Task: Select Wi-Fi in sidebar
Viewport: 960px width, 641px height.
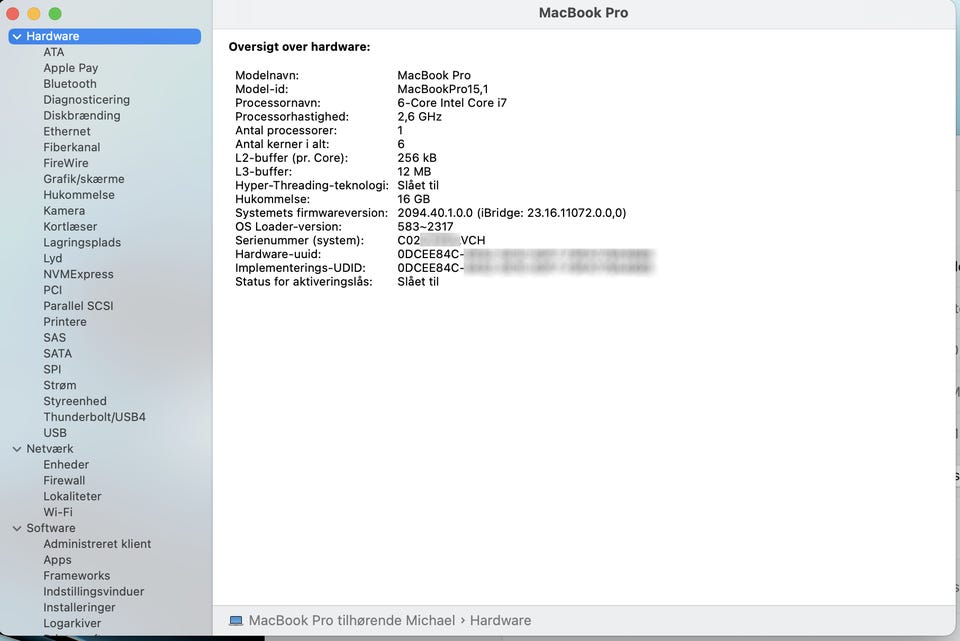Action: [58, 512]
